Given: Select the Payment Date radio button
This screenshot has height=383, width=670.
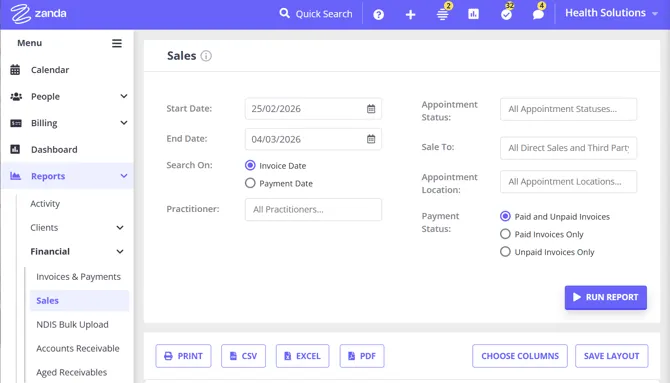Looking at the screenshot, I should pos(250,183).
